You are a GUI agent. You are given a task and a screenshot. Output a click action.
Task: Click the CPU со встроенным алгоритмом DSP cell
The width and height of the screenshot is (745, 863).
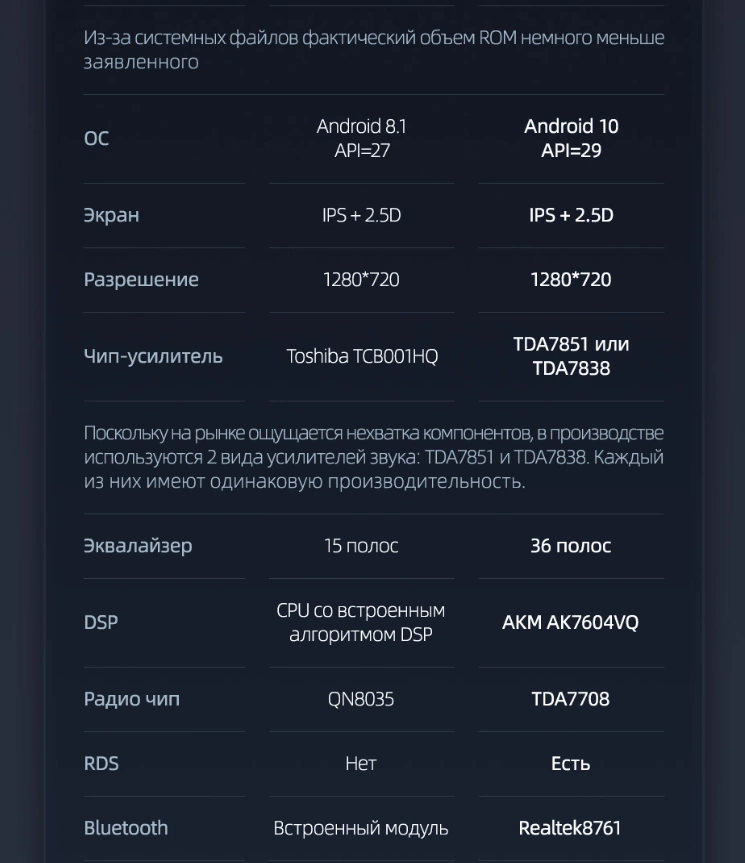point(361,622)
